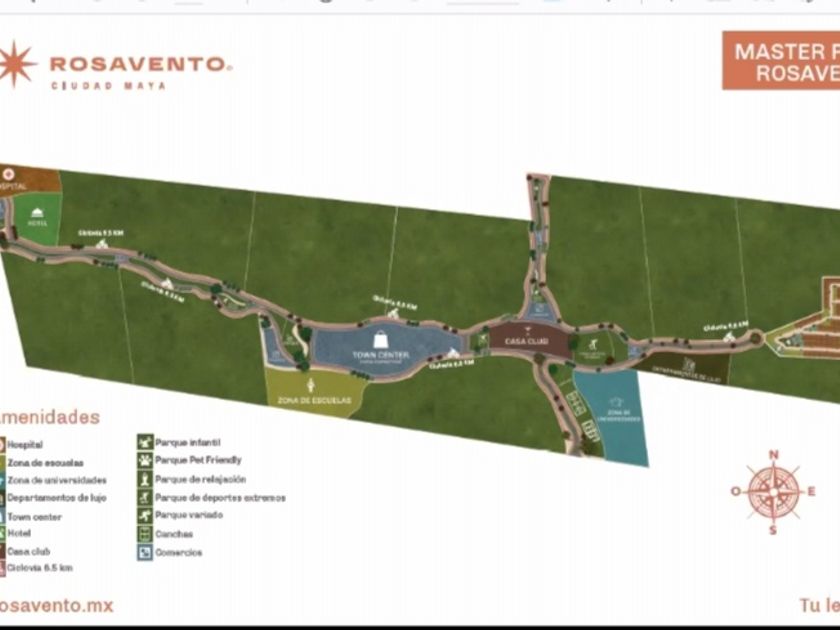Click the Hospital zone on the map
840x630 pixels.
point(27,181)
